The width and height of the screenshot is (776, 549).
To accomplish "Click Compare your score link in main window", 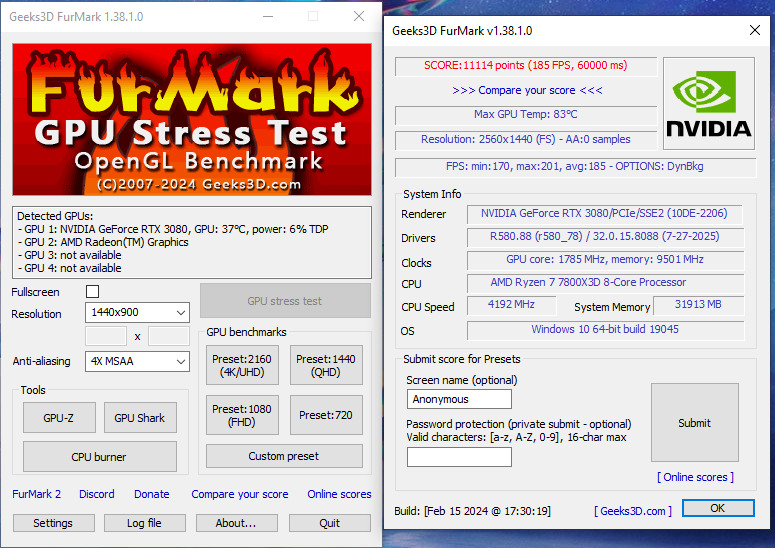I will [x=240, y=494].
